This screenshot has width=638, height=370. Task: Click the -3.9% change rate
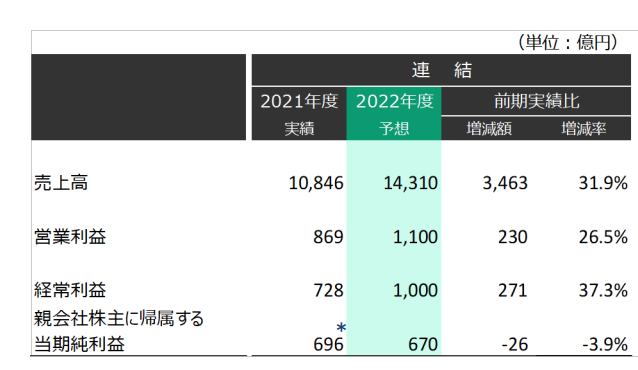coord(605,345)
